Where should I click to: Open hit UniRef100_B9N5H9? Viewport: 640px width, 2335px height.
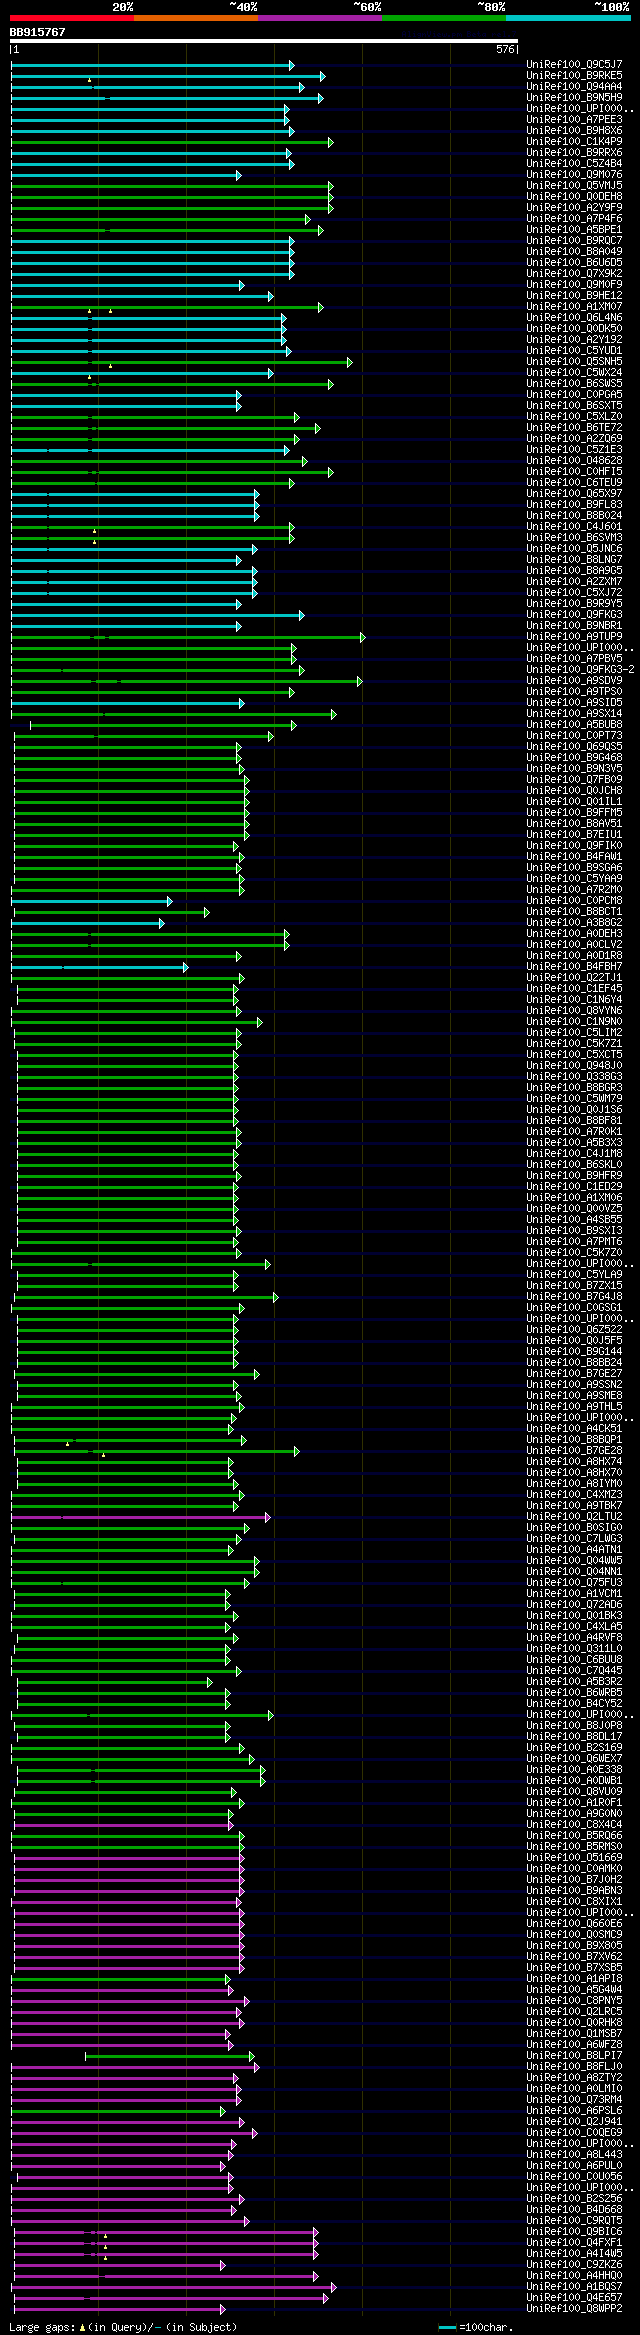coord(574,98)
